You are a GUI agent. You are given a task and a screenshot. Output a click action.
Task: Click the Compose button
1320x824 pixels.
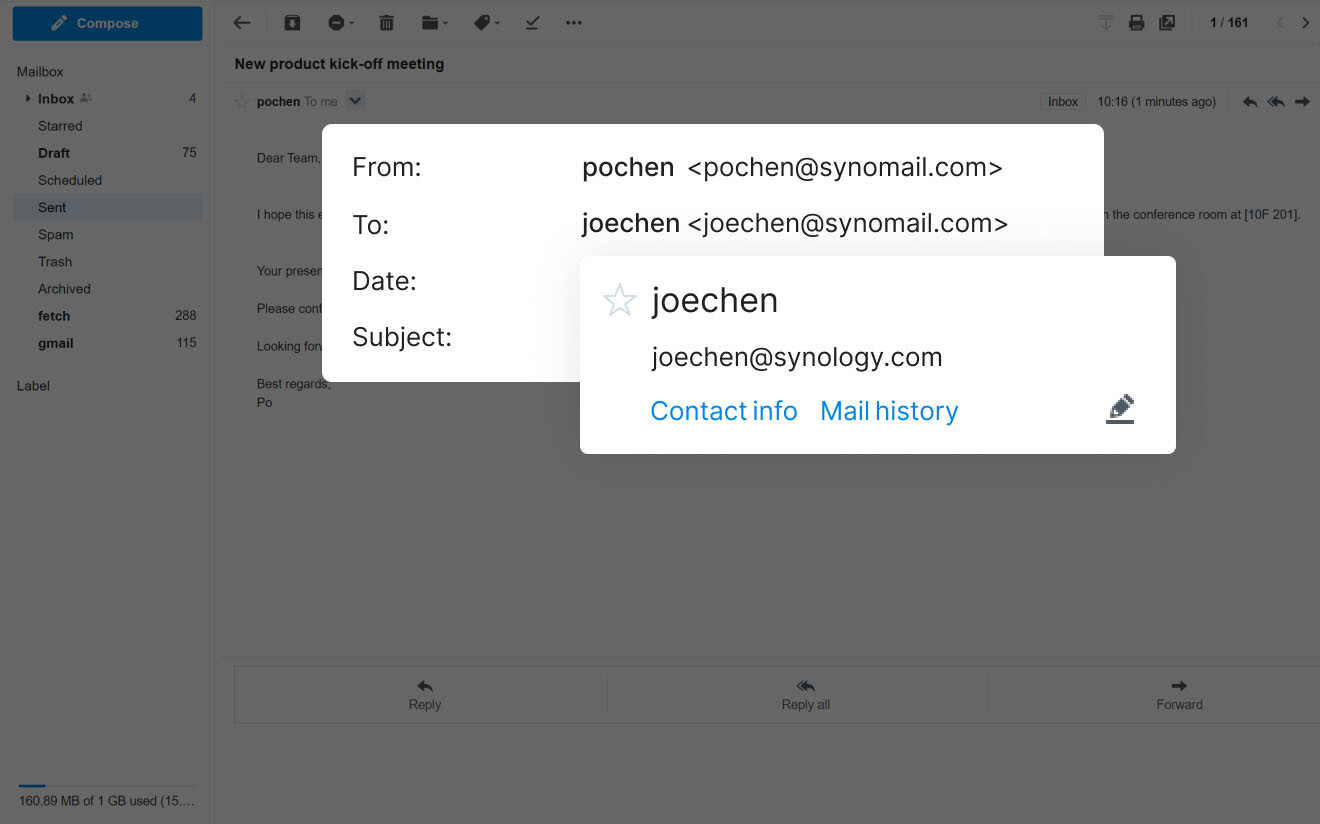[107, 23]
